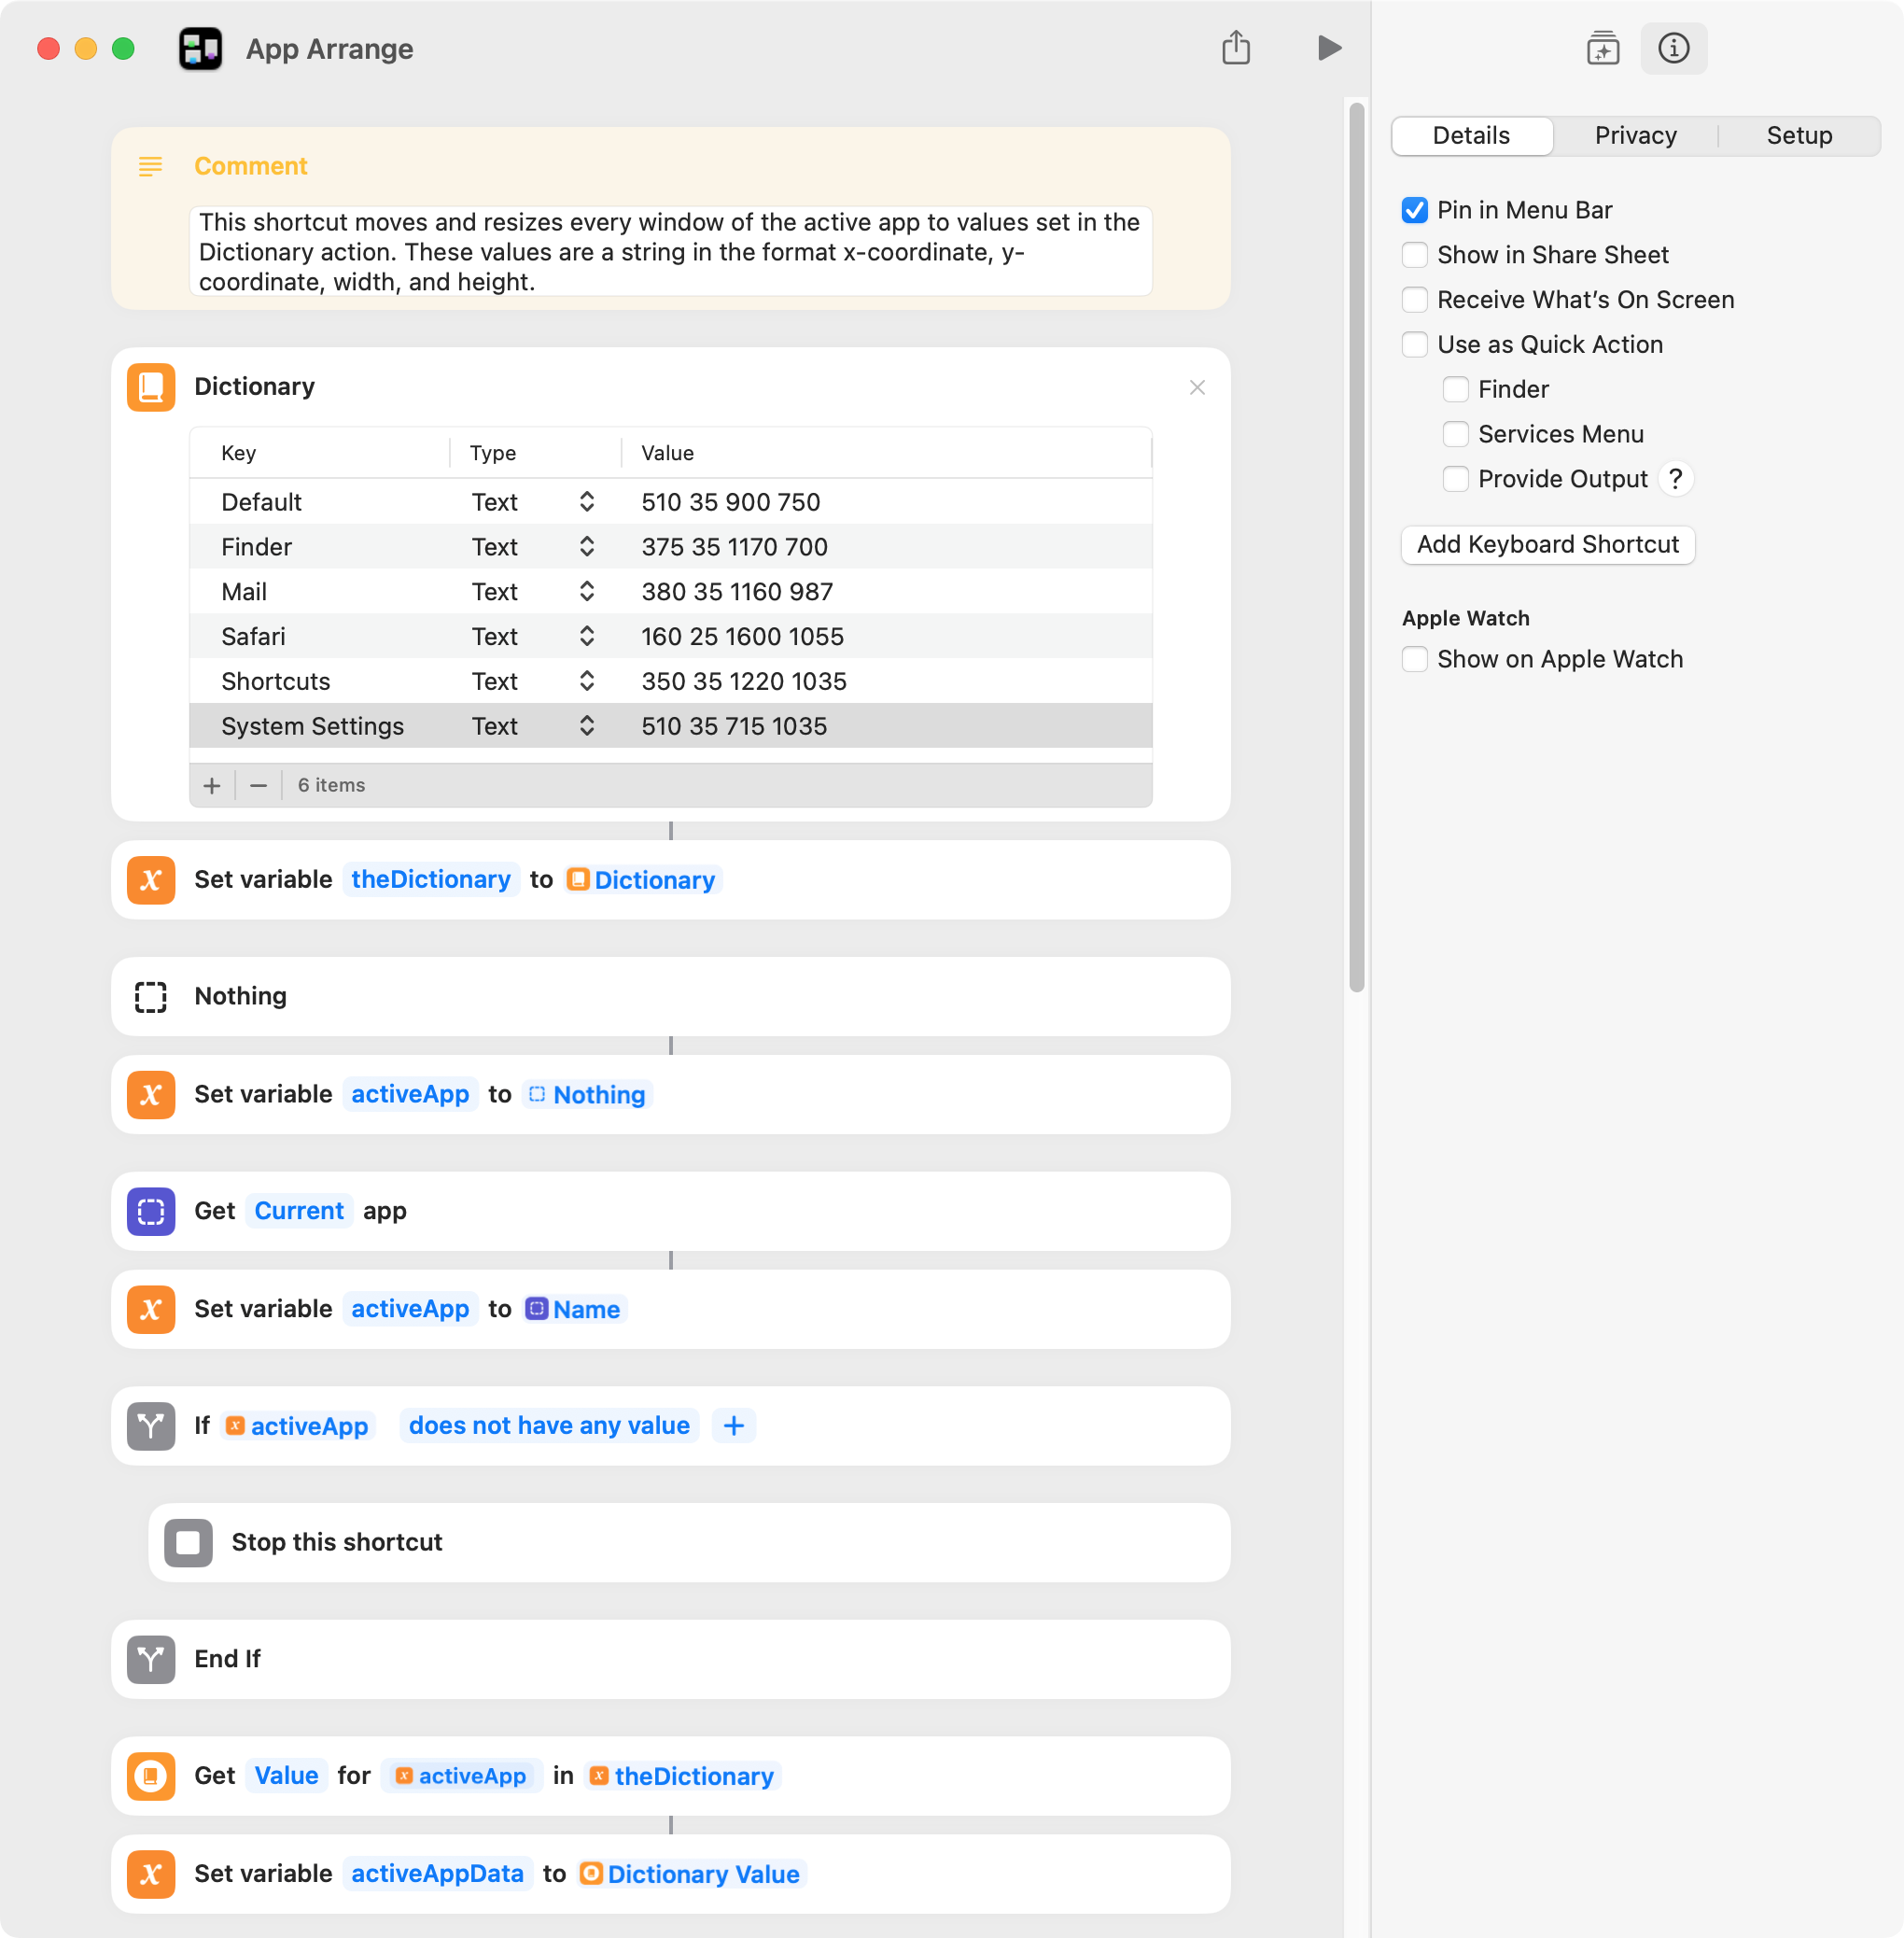Remove the selected dictionary item with minus
Image resolution: width=1904 pixels, height=1938 pixels.
258,786
